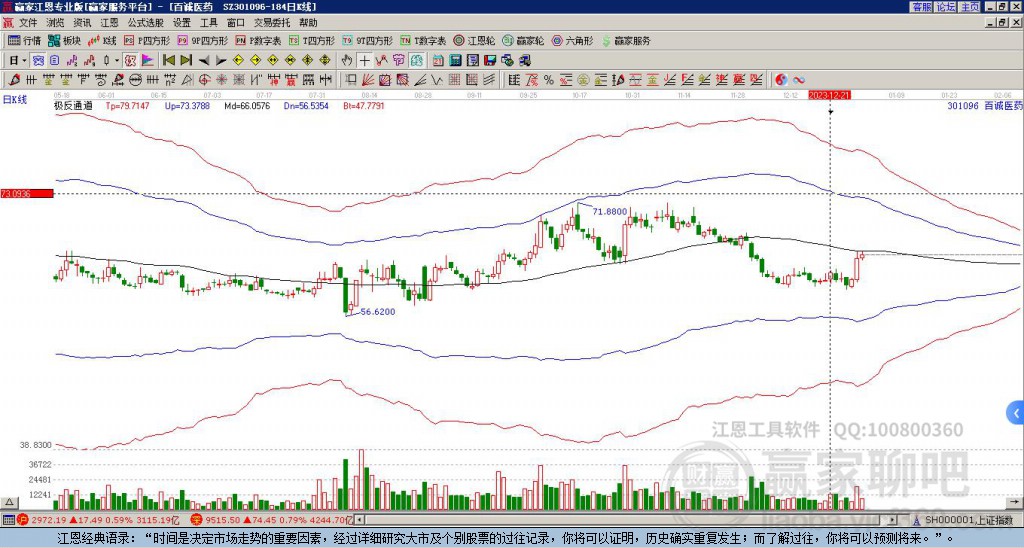Click the black right arrow icon
Image resolution: width=1024 pixels, height=548 pixels.
tap(221, 61)
